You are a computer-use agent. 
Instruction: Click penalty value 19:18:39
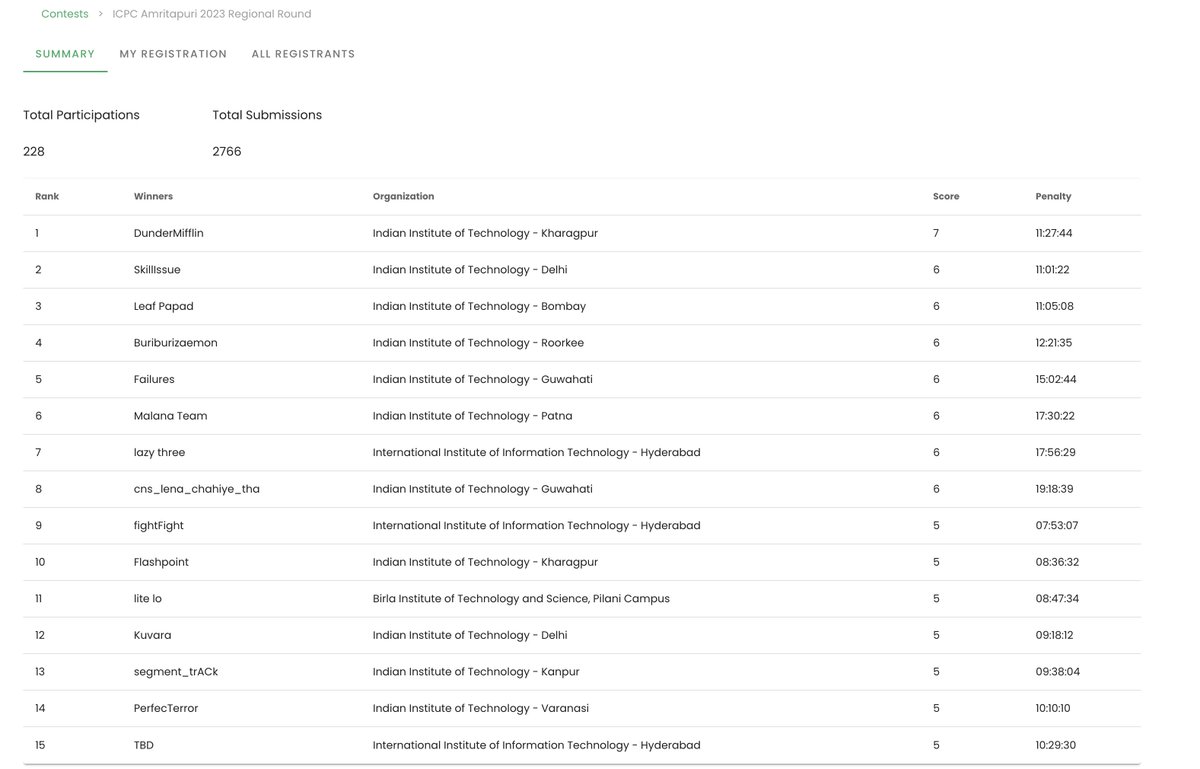pos(1055,489)
